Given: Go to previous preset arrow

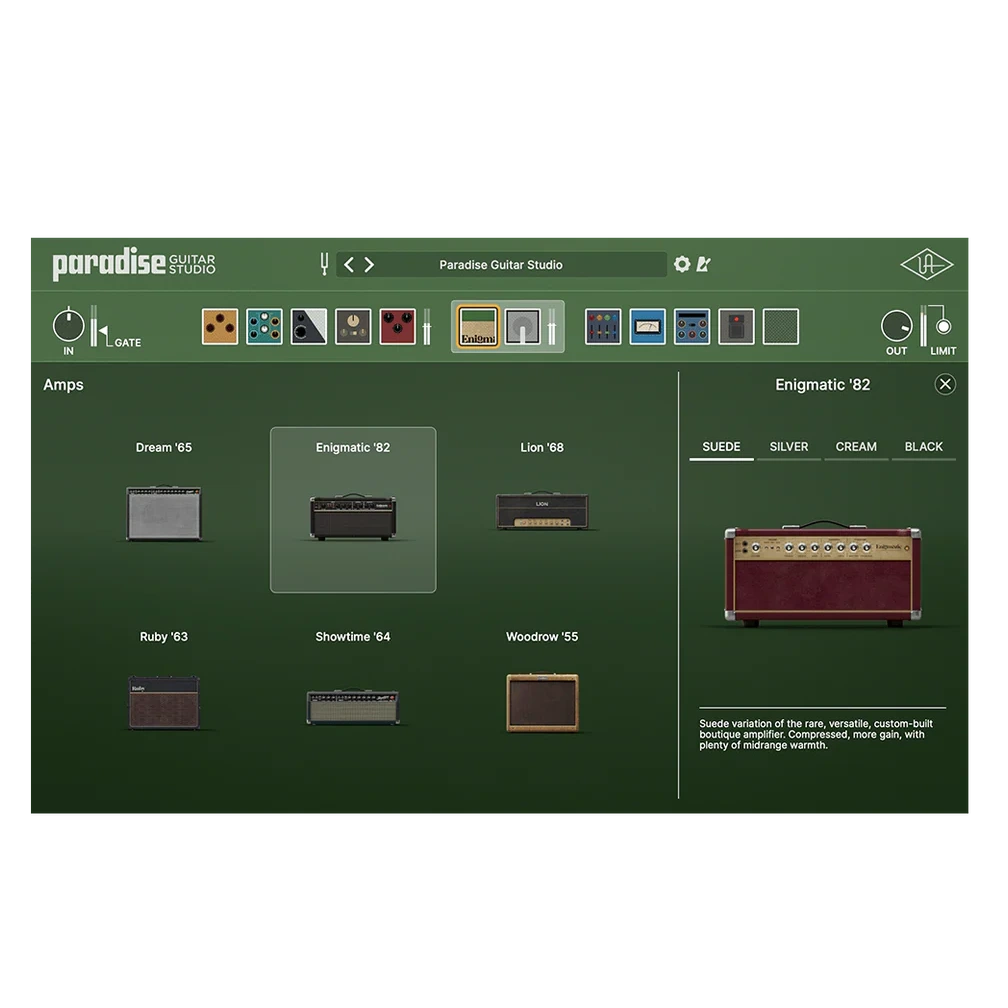Looking at the screenshot, I should [x=349, y=265].
